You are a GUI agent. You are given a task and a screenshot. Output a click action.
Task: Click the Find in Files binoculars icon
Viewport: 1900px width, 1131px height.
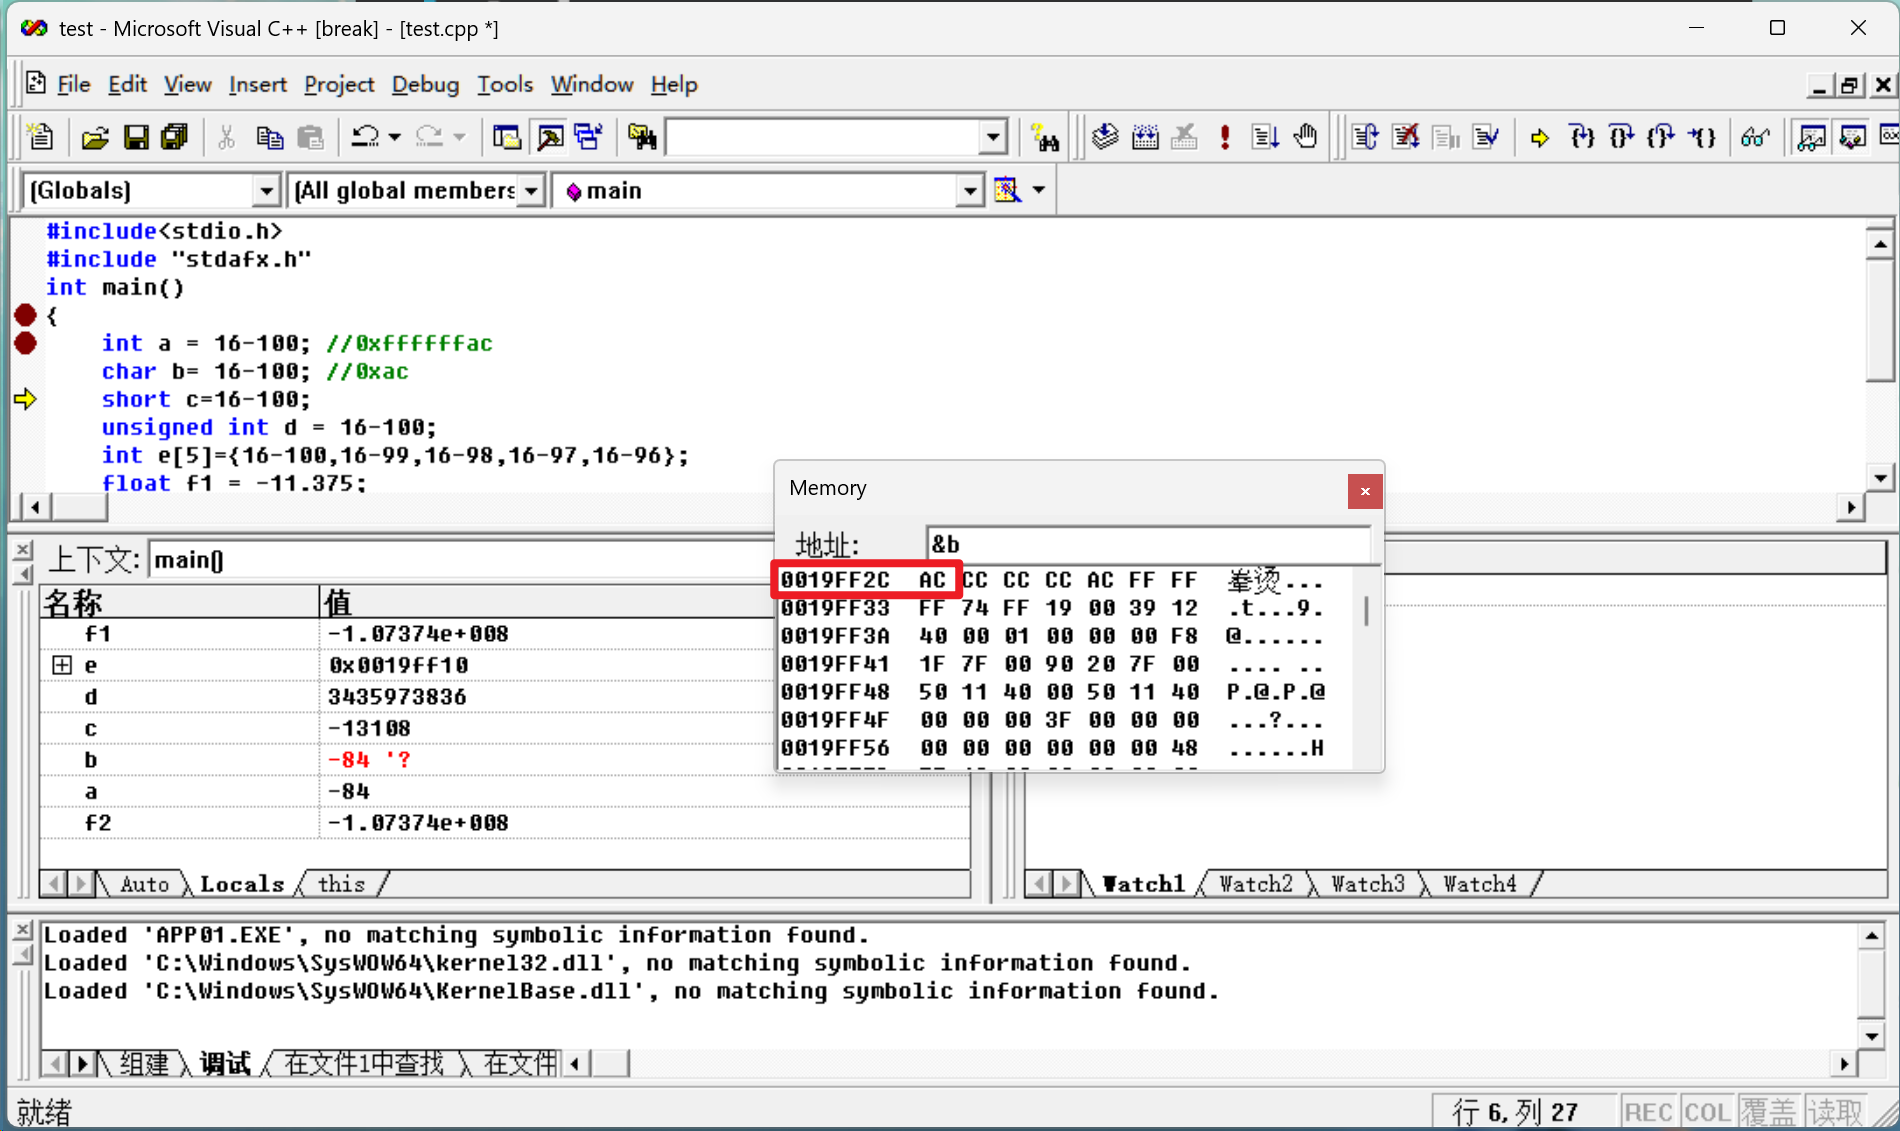coord(643,137)
